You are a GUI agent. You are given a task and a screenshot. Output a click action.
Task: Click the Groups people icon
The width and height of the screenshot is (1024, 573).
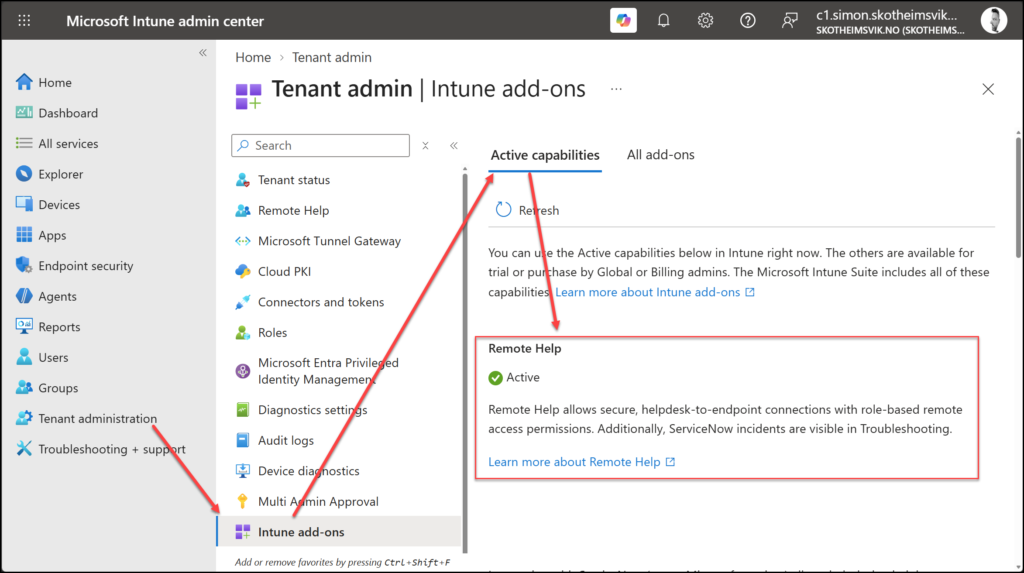pyautogui.click(x=24, y=387)
